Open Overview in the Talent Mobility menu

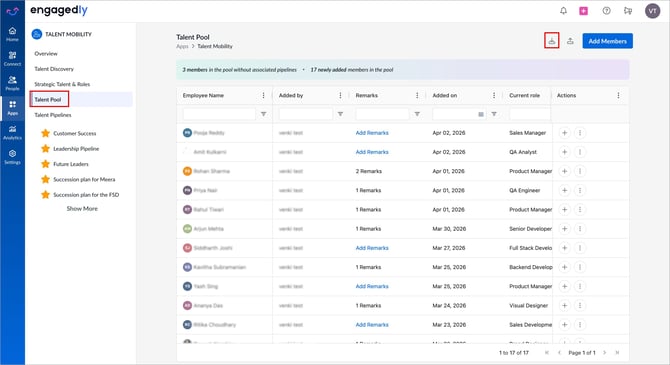tap(46, 53)
